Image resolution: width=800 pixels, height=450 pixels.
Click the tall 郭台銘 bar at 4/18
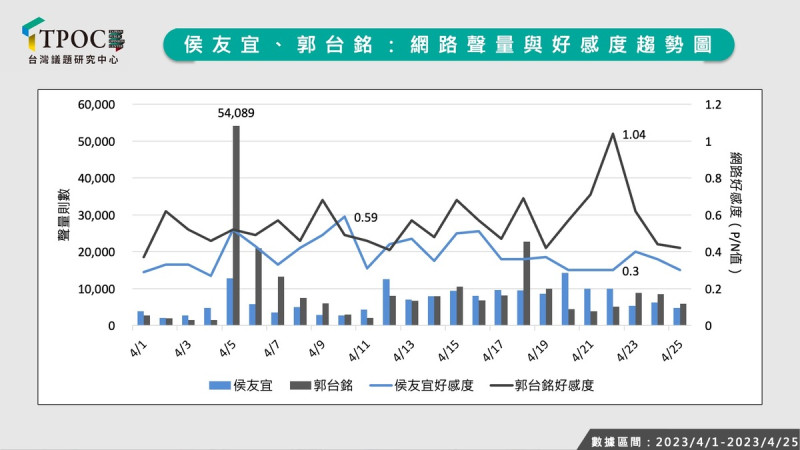pos(527,284)
